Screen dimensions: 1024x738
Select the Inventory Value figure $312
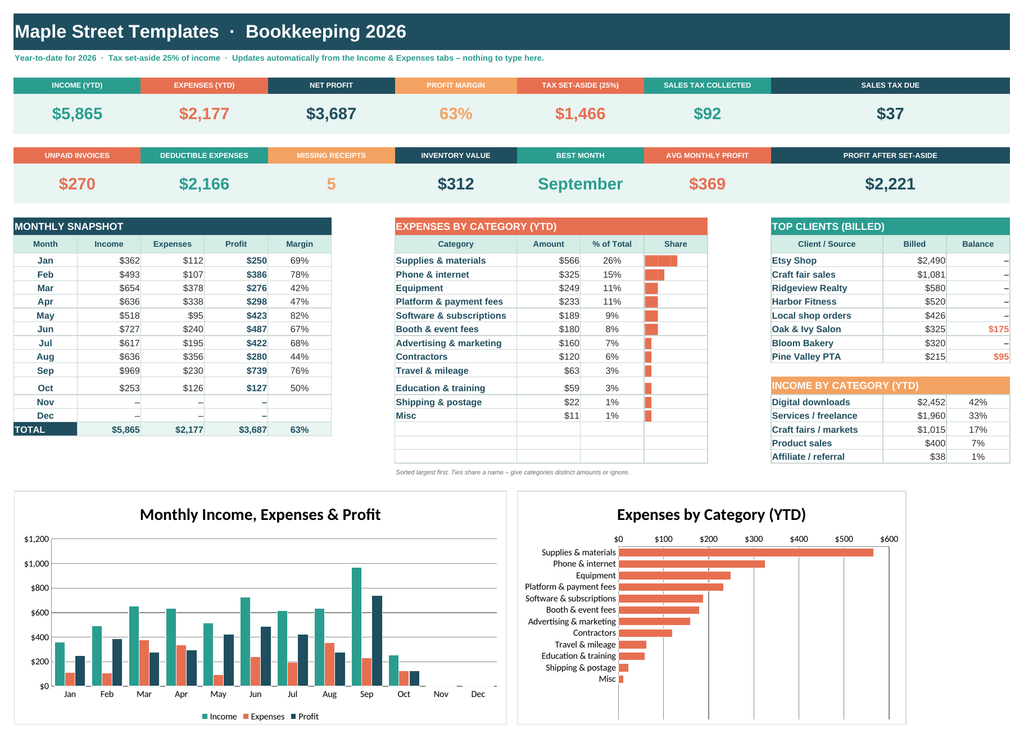point(455,184)
